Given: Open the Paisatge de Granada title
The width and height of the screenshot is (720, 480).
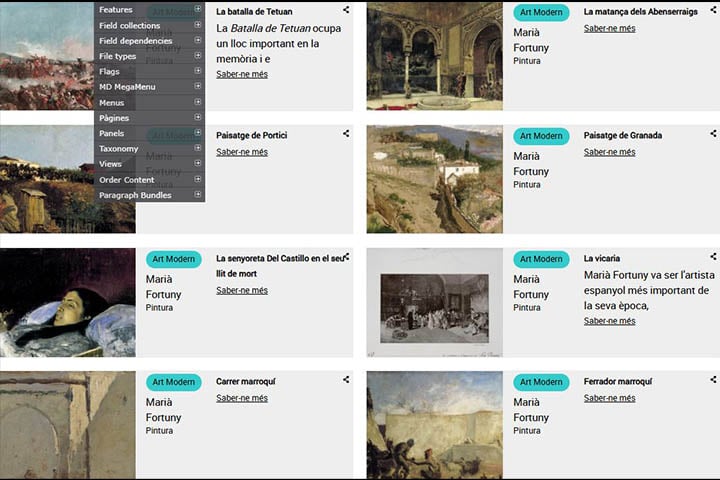Looking at the screenshot, I should tap(623, 136).
